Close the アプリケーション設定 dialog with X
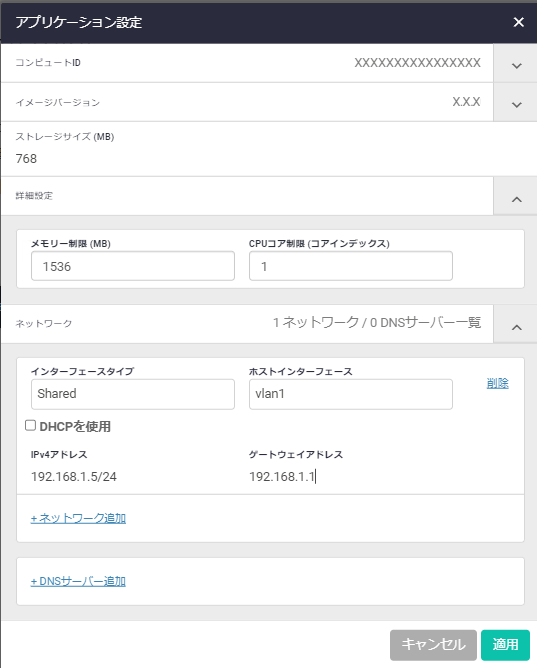The width and height of the screenshot is (537, 668). 518,22
